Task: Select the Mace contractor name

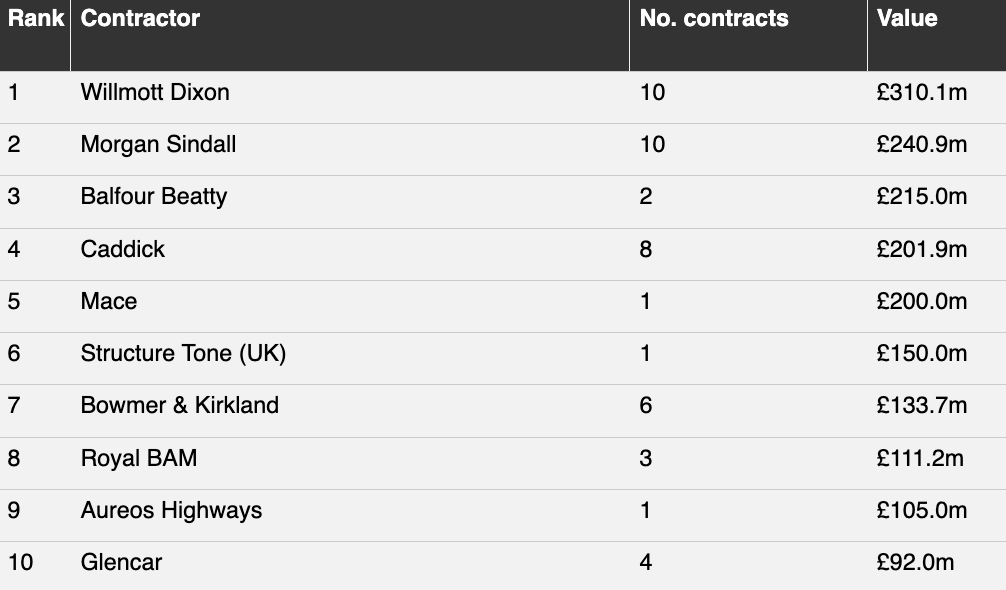Action: pyautogui.click(x=109, y=302)
